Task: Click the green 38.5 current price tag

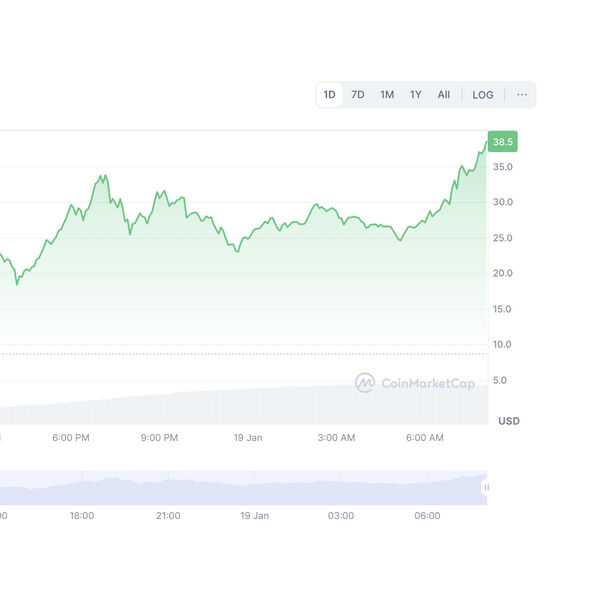Action: click(502, 142)
